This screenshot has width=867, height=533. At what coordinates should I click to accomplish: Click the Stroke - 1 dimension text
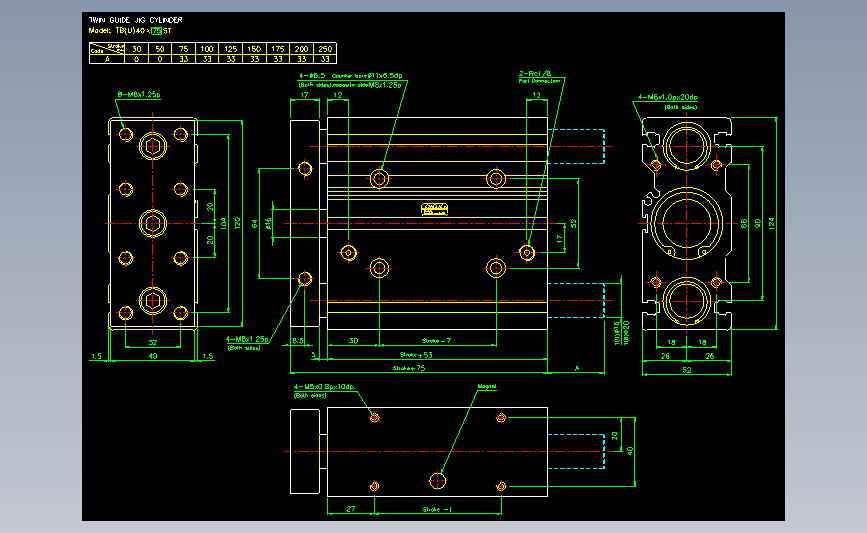[x=437, y=509]
